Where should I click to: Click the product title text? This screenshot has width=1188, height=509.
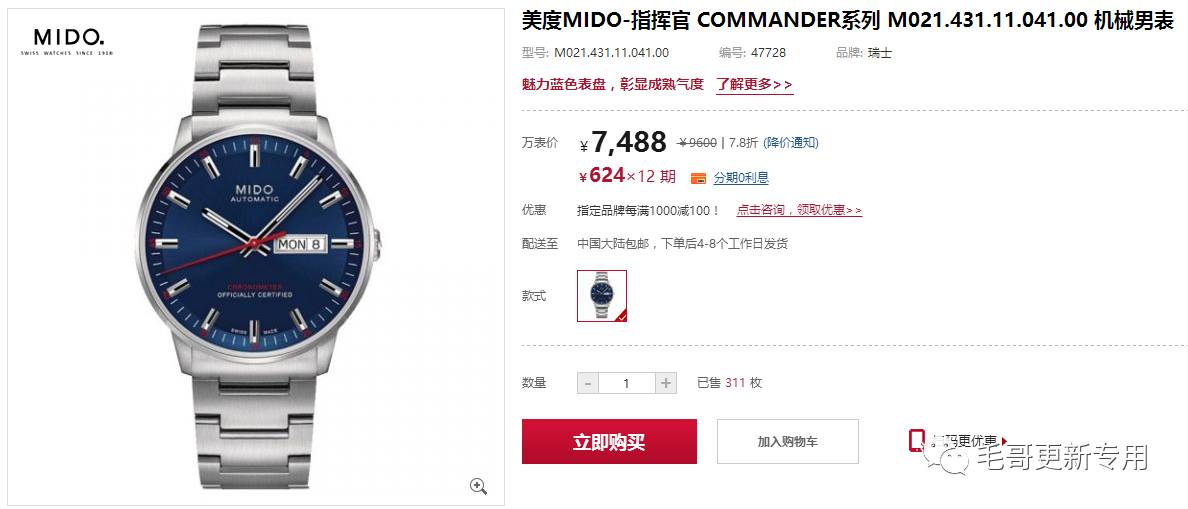click(x=848, y=21)
